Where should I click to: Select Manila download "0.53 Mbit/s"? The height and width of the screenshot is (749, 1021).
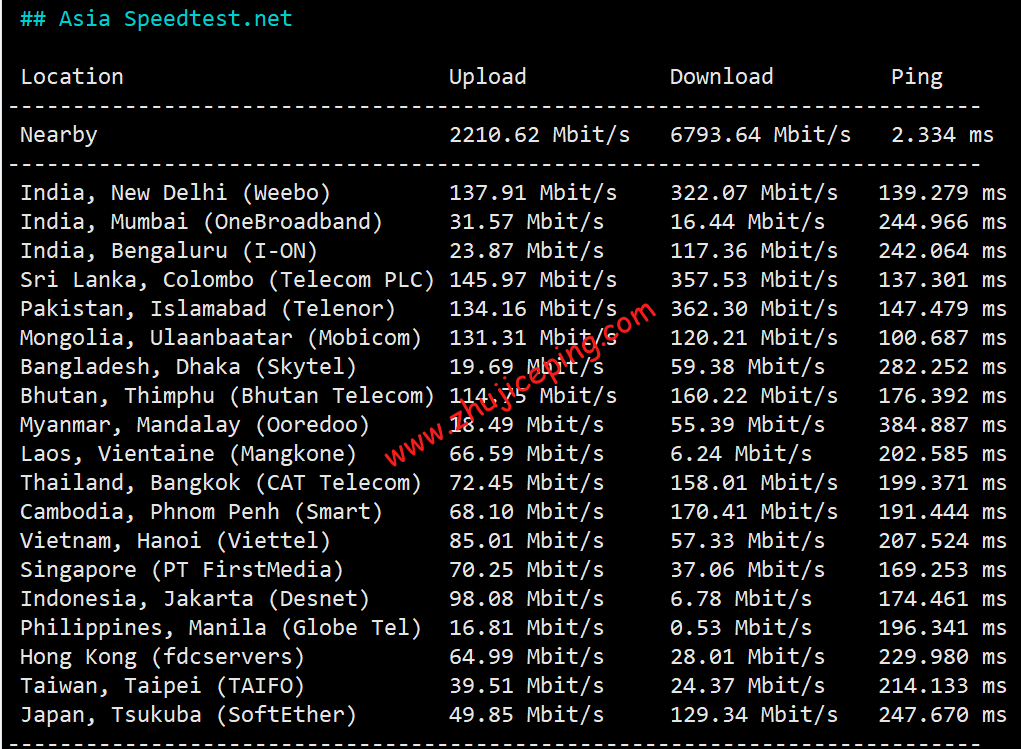pyautogui.click(x=741, y=628)
